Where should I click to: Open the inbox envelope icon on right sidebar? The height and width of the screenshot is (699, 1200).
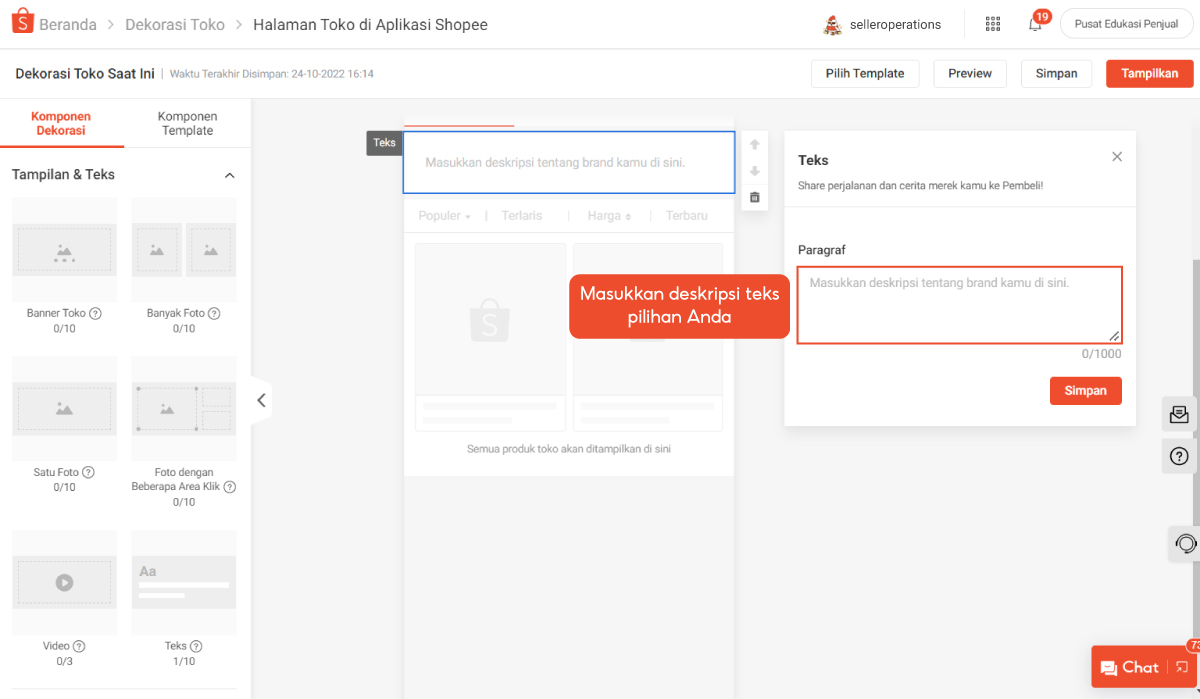pos(1179,414)
